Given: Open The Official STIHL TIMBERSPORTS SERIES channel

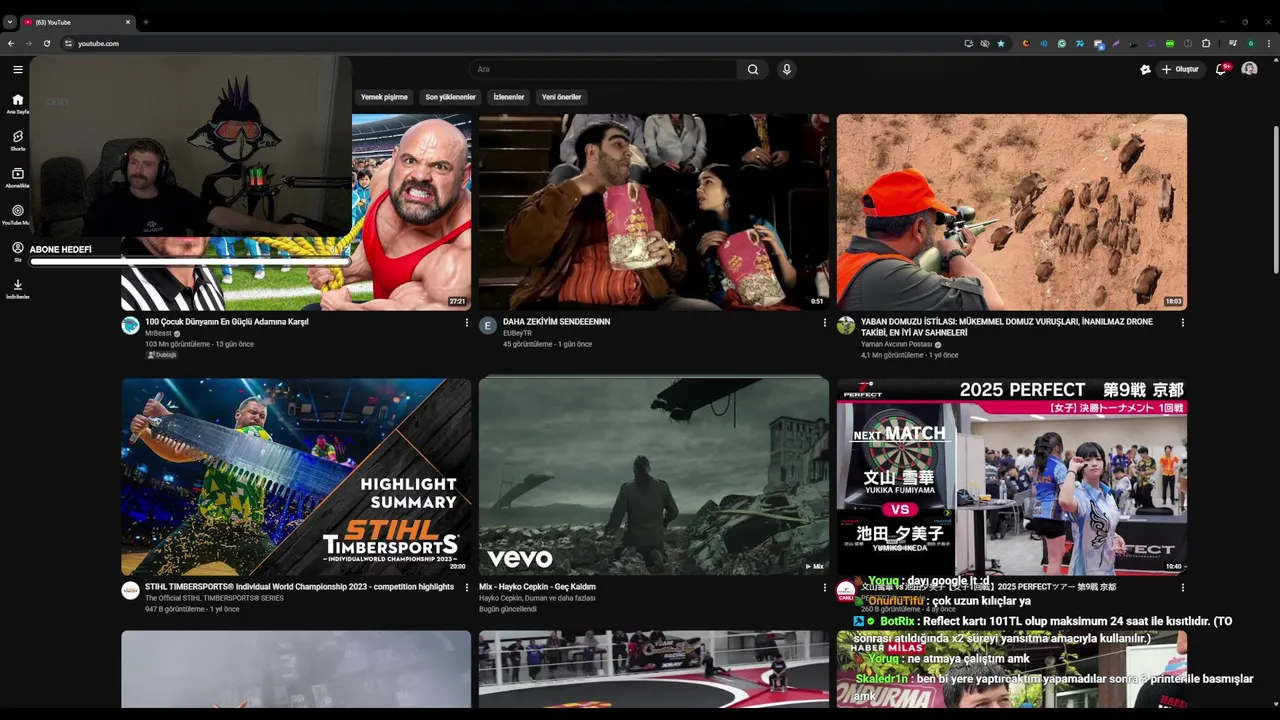Looking at the screenshot, I should [214, 598].
